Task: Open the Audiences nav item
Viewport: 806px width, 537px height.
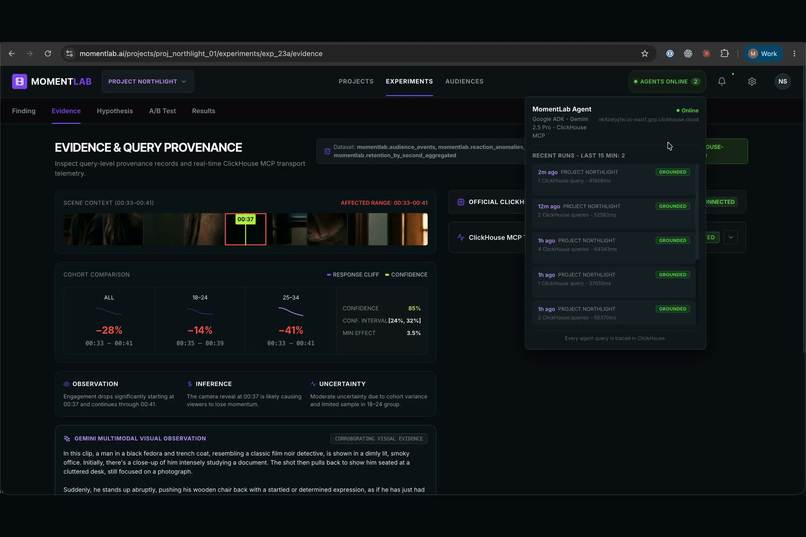Action: 464,81
